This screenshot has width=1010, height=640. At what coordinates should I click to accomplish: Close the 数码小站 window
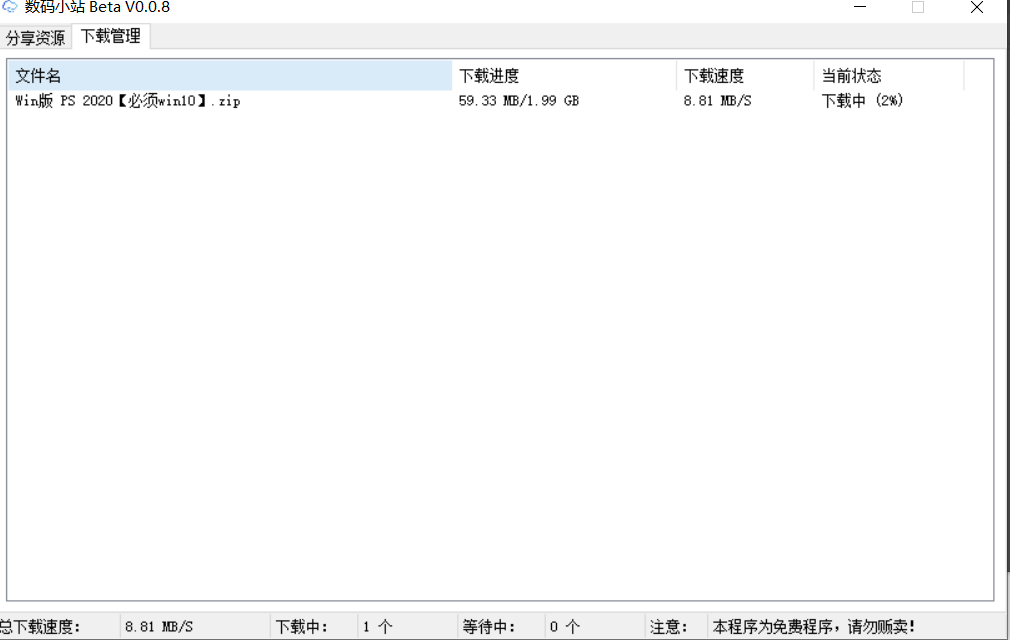tap(977, 7)
